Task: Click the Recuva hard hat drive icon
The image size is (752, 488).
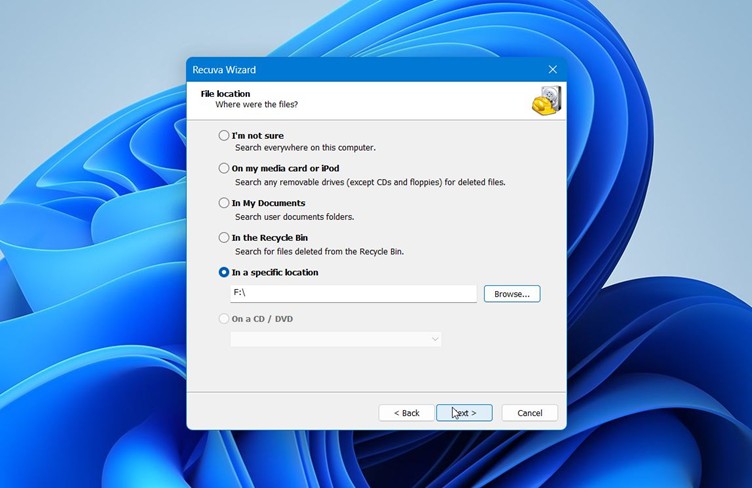Action: point(546,101)
